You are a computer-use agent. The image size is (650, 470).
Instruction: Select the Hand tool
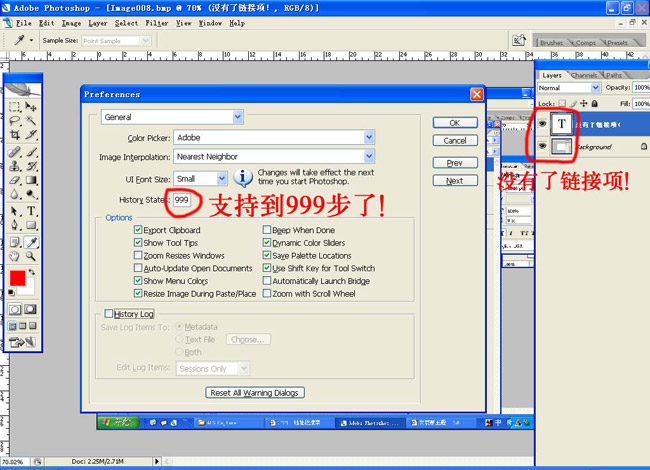[15, 256]
